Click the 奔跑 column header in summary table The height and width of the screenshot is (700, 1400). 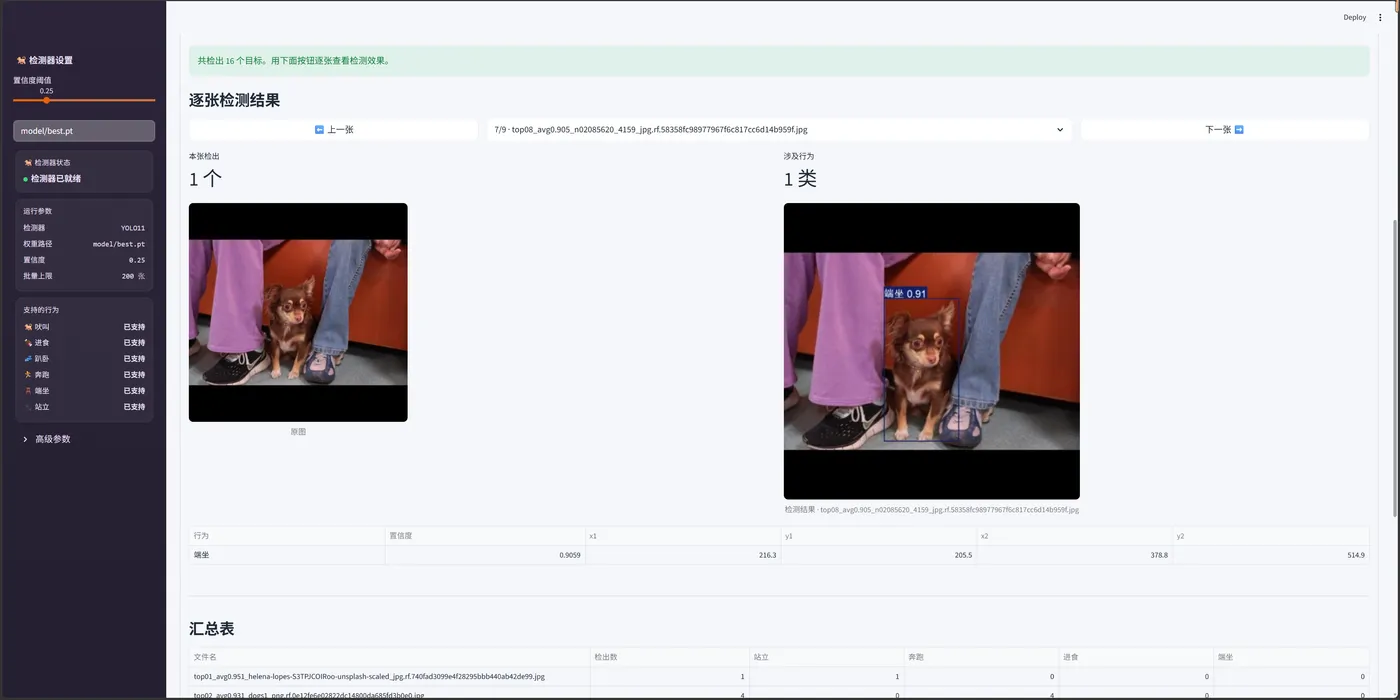(x=981, y=657)
